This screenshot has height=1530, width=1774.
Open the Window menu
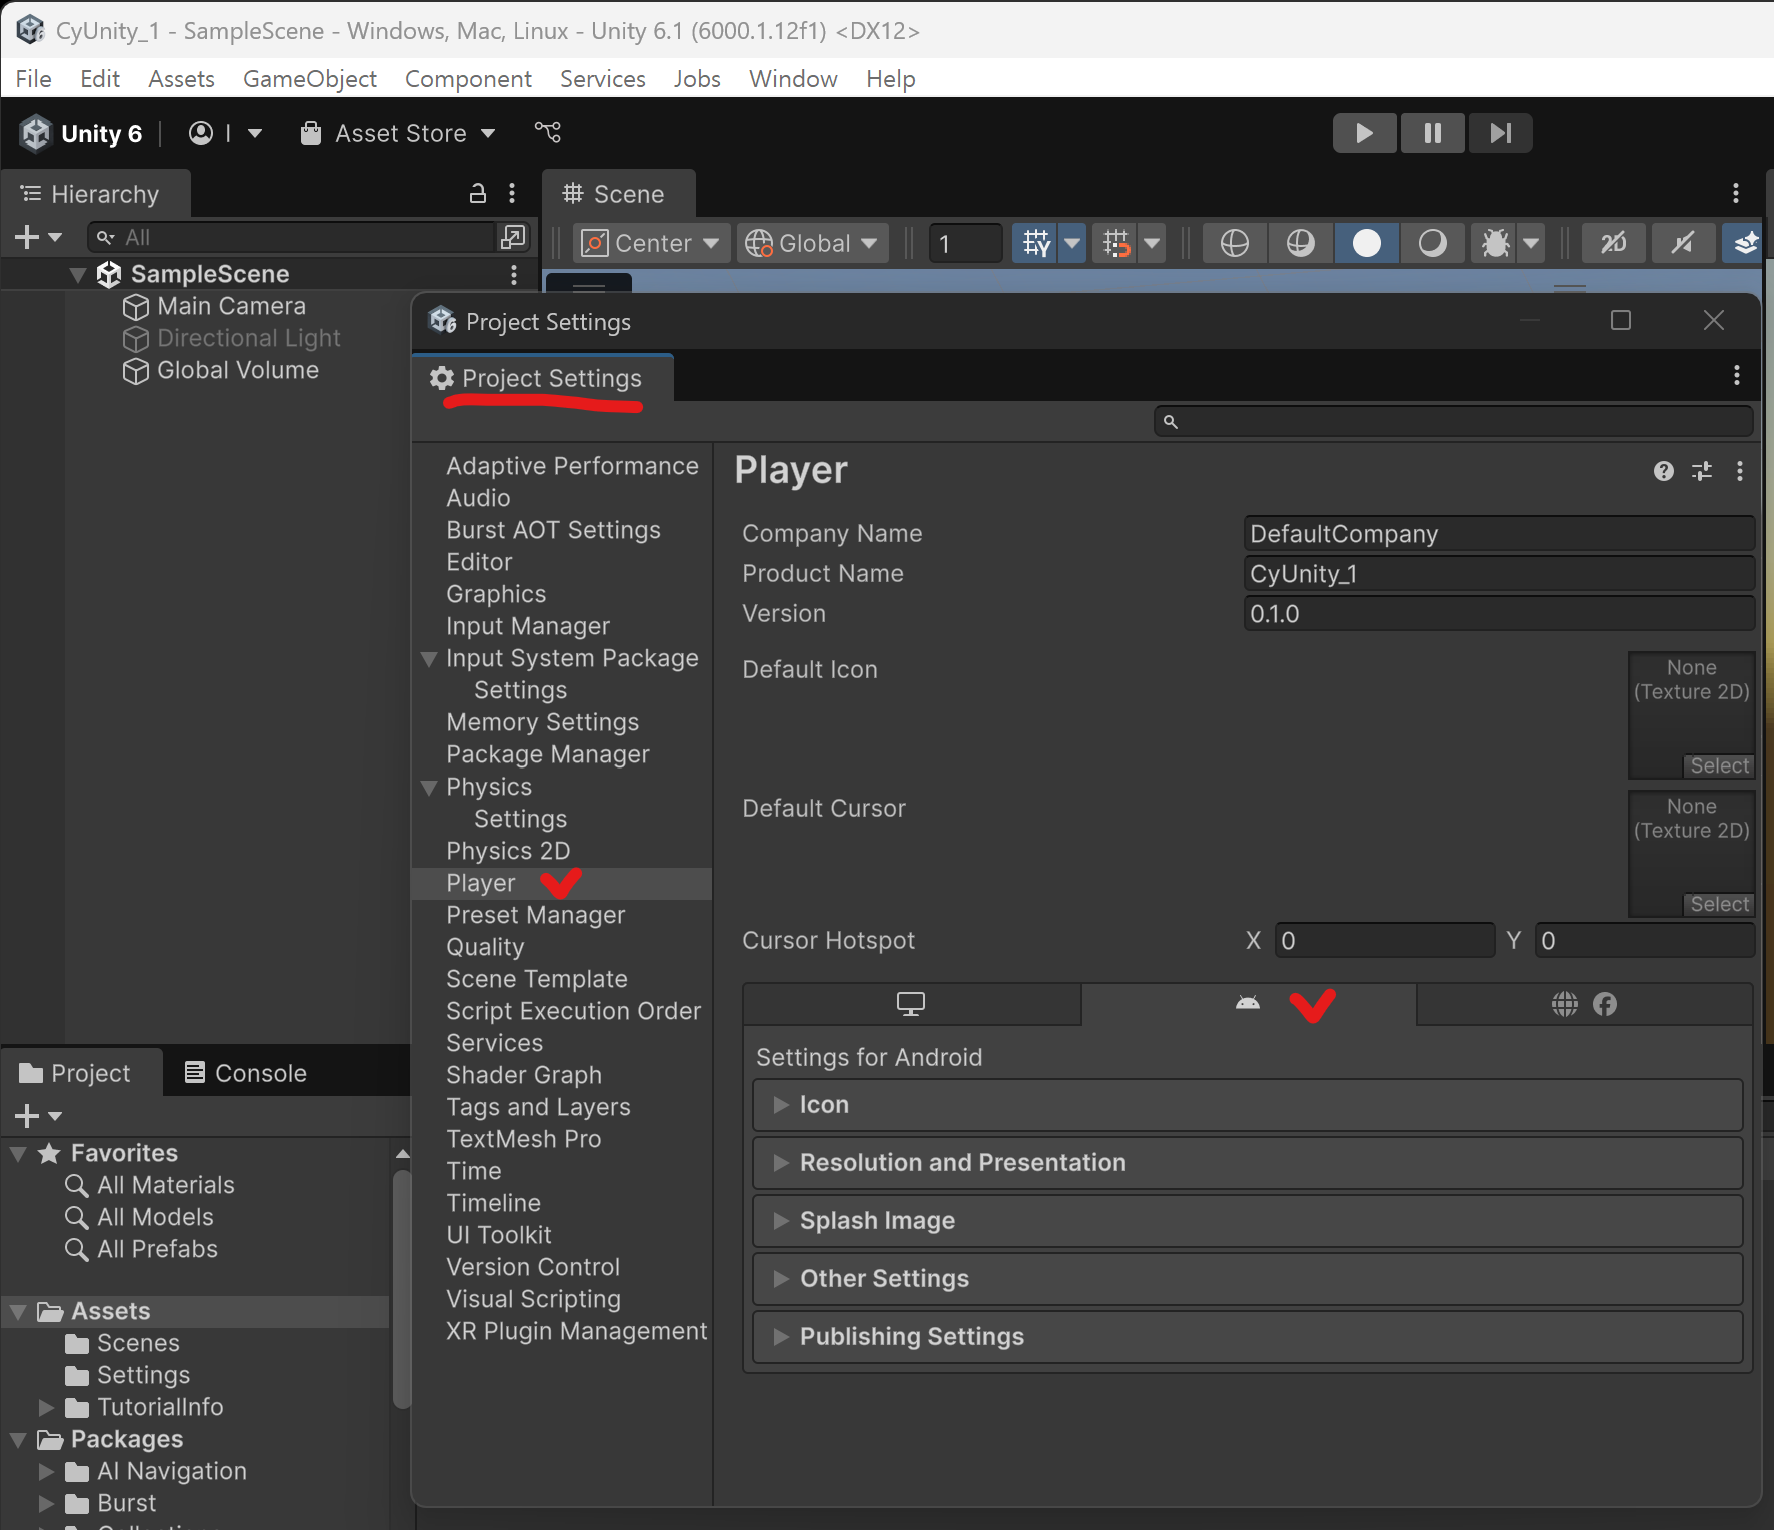click(793, 78)
